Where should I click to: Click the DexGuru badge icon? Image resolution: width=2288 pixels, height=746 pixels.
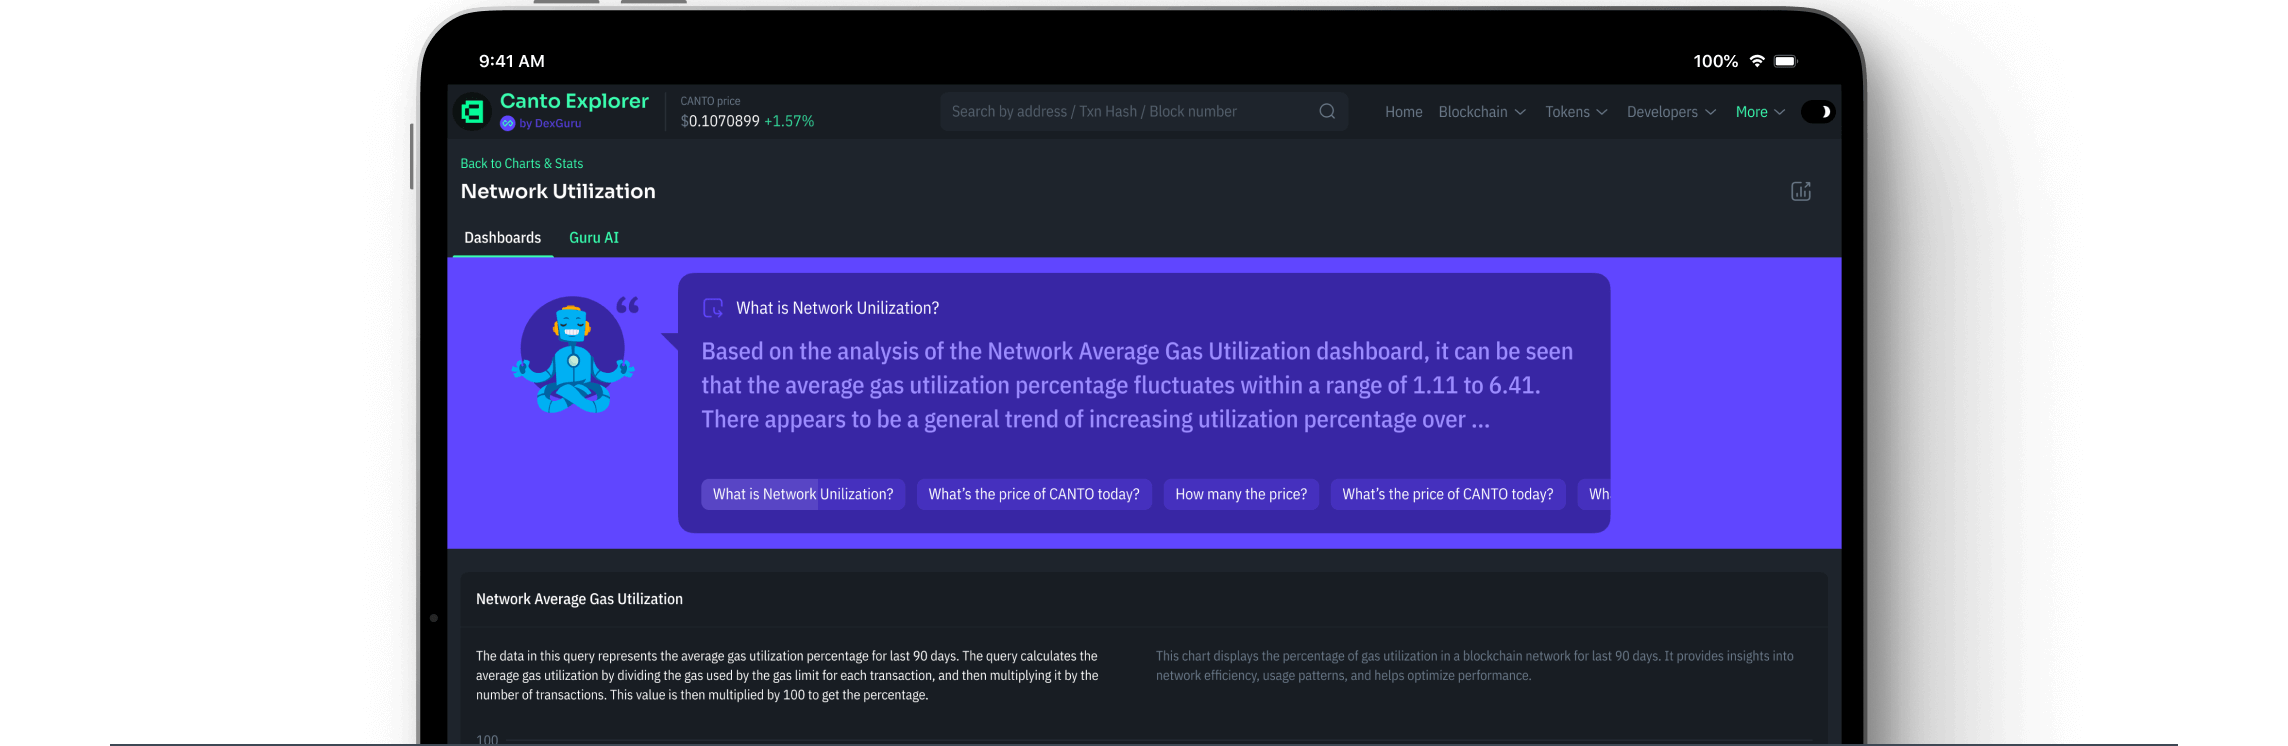point(507,124)
